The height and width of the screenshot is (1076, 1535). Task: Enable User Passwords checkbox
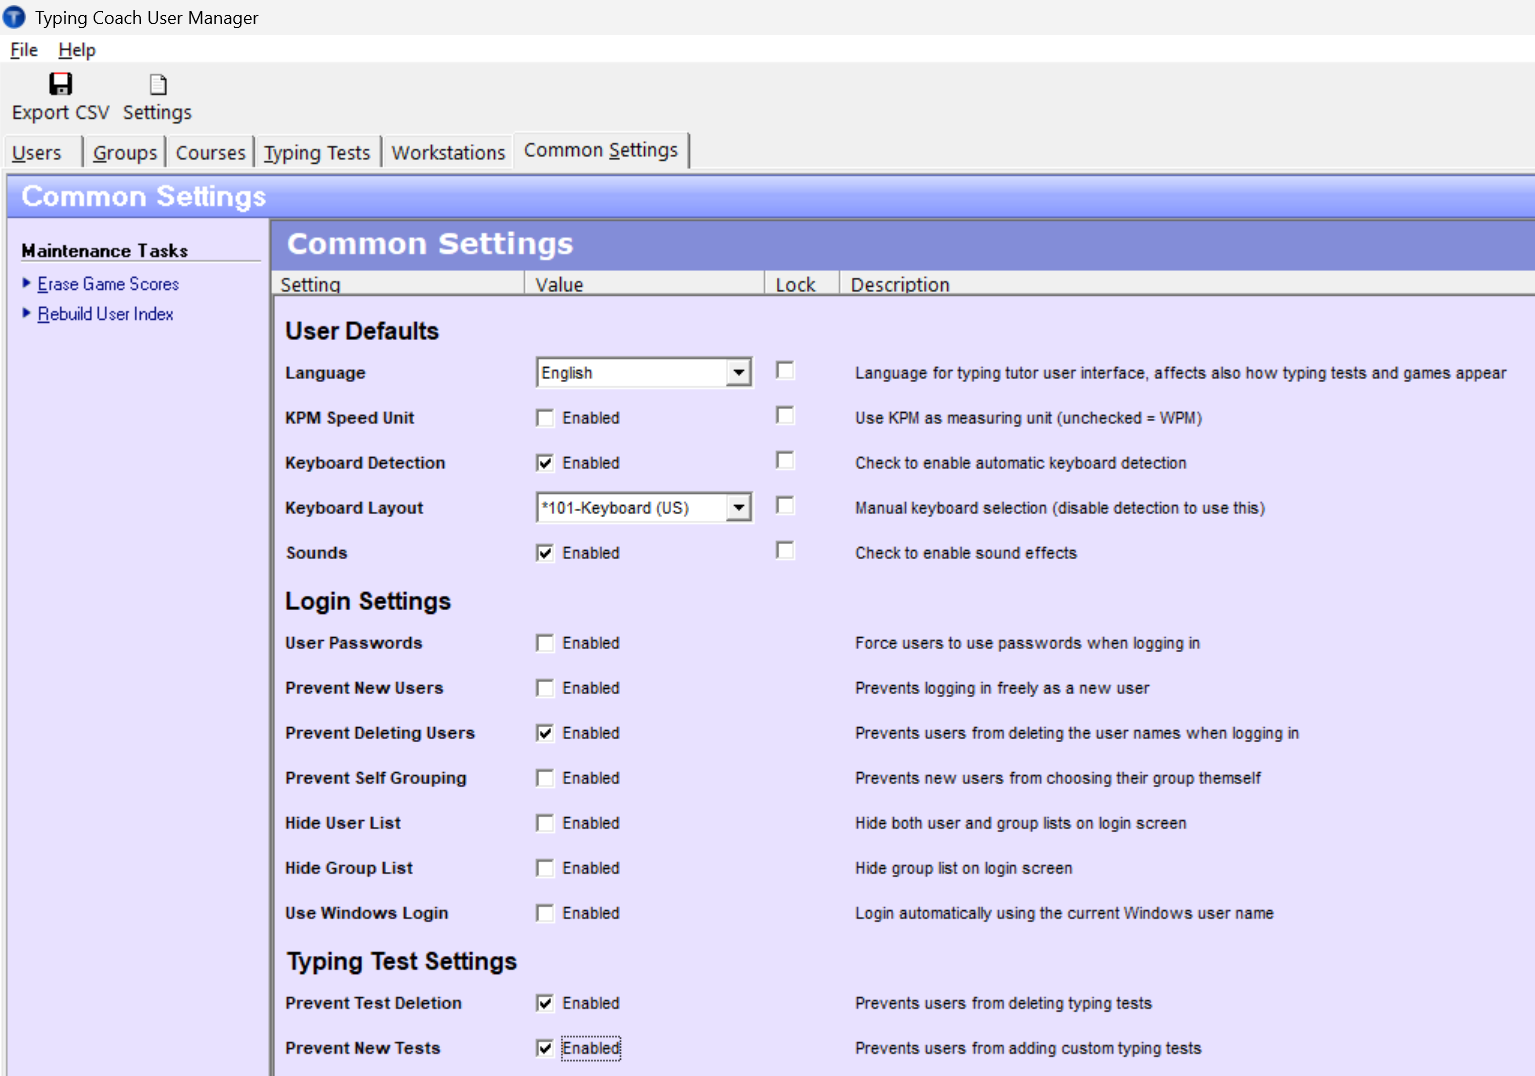pyautogui.click(x=545, y=643)
